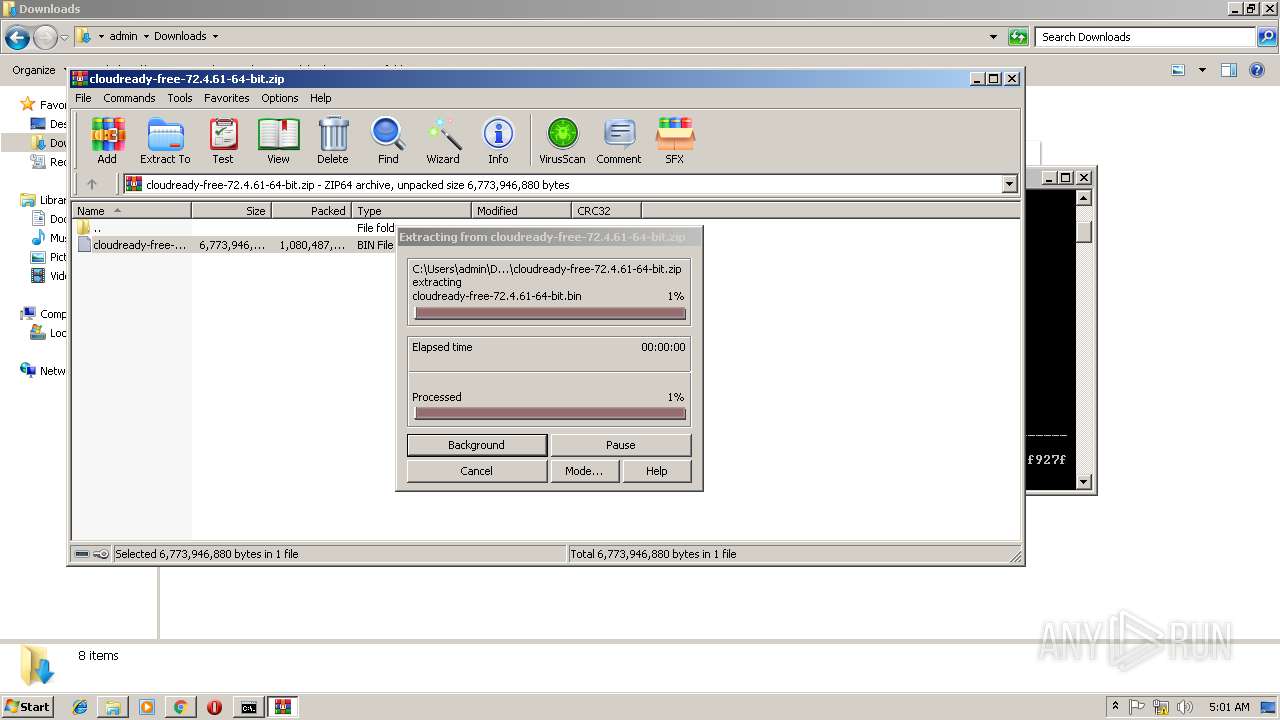Click the Background button in extraction dialog
1280x720 pixels.
(x=477, y=445)
